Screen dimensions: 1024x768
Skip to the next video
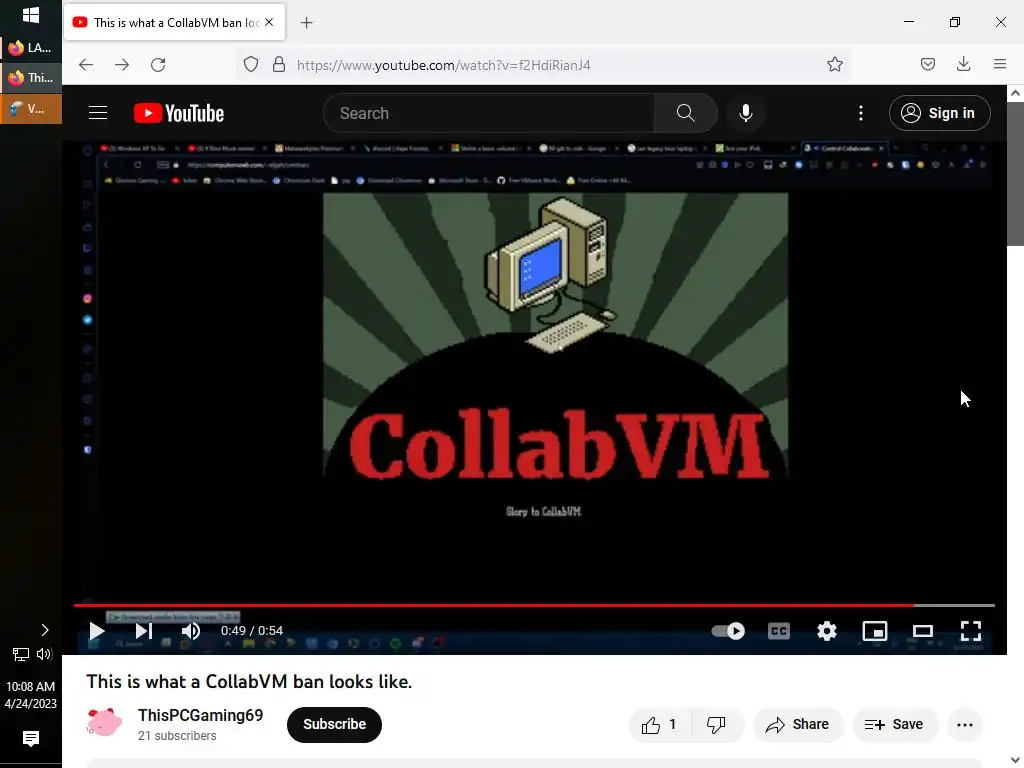144,631
